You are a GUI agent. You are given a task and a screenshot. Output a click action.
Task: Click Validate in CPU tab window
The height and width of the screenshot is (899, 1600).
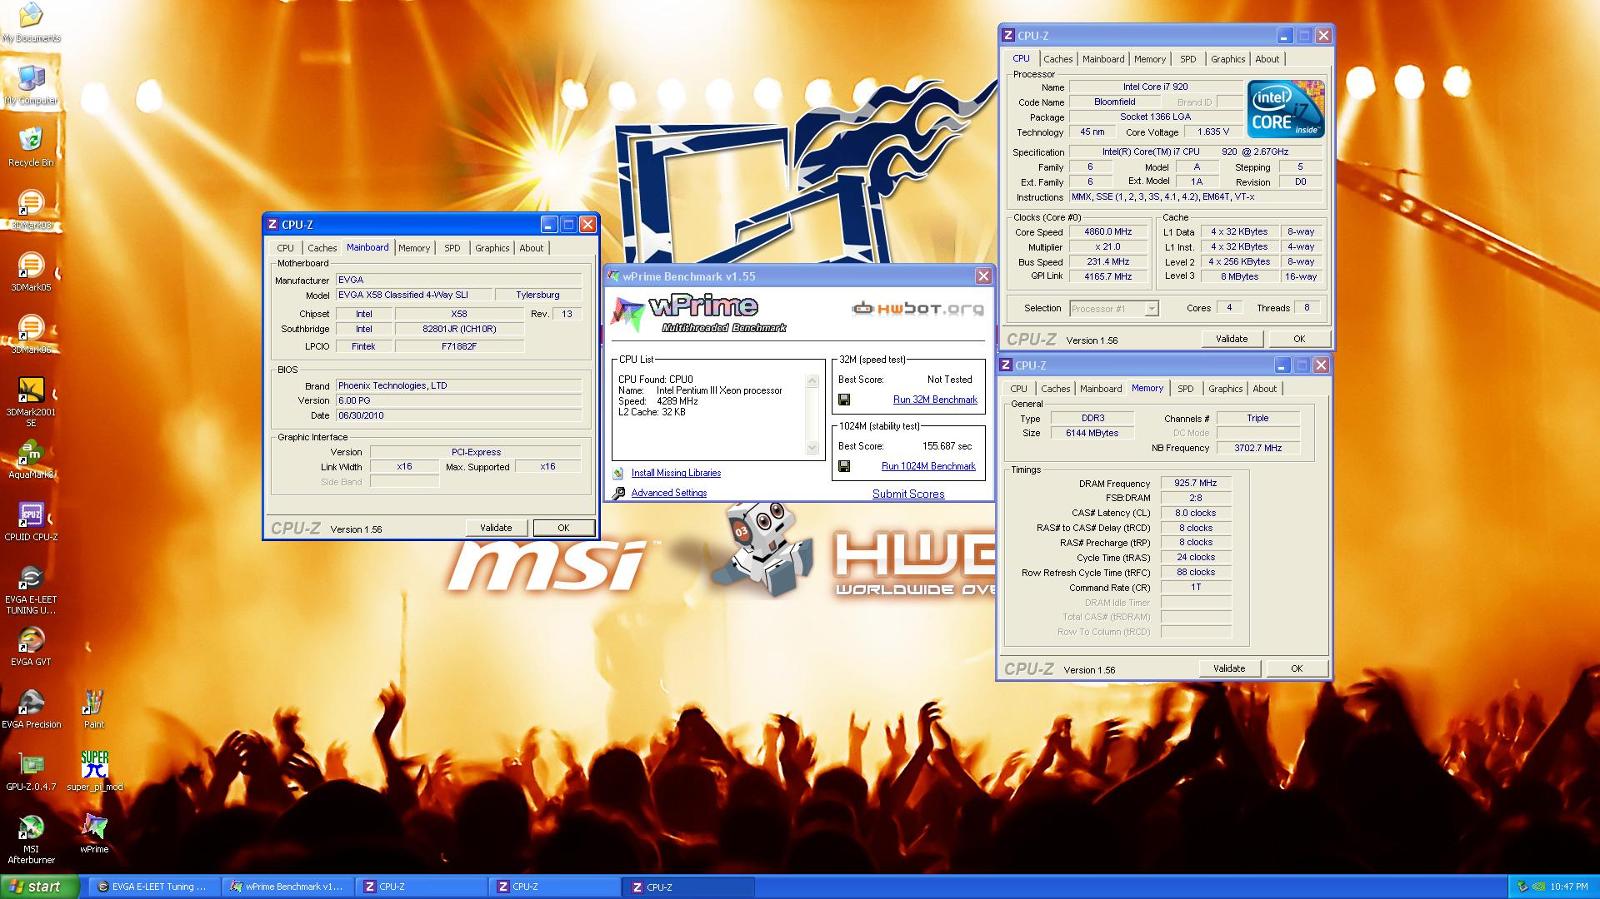point(1232,339)
